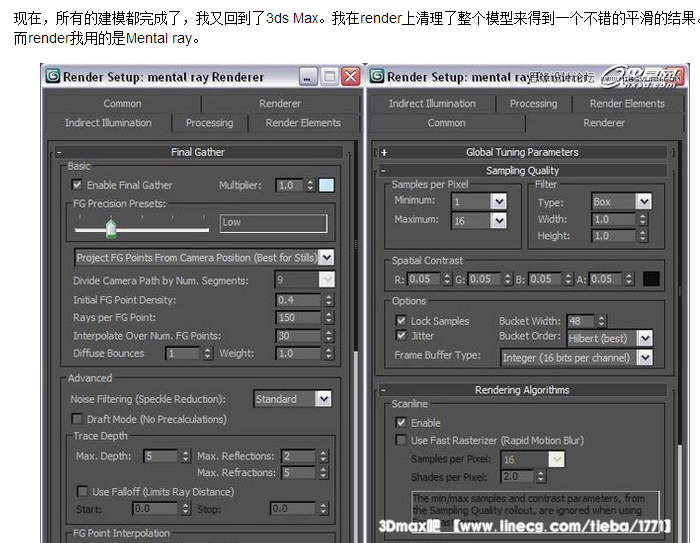
Task: Click the FG preset Low text field
Action: click(273, 223)
